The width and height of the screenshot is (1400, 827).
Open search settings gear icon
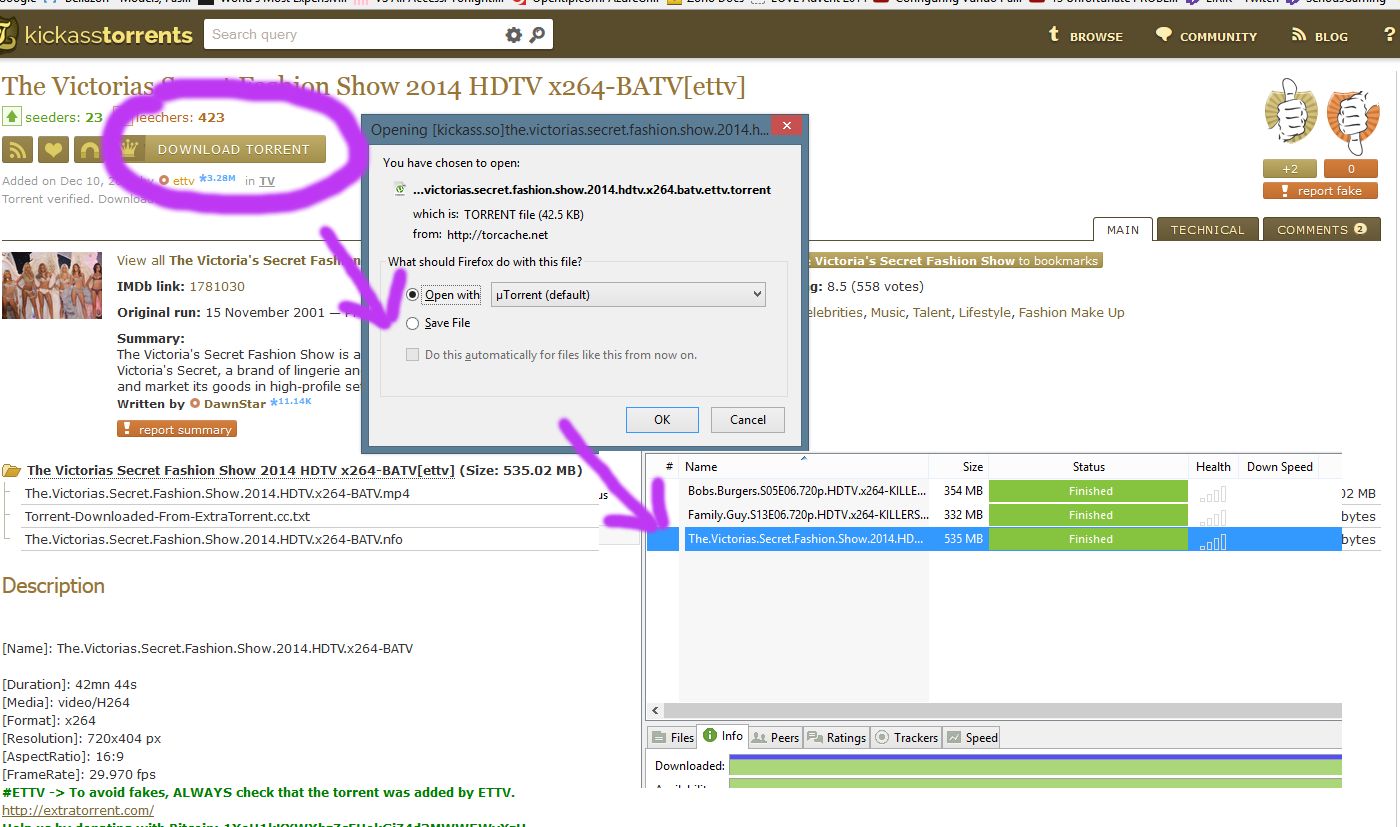tap(514, 35)
